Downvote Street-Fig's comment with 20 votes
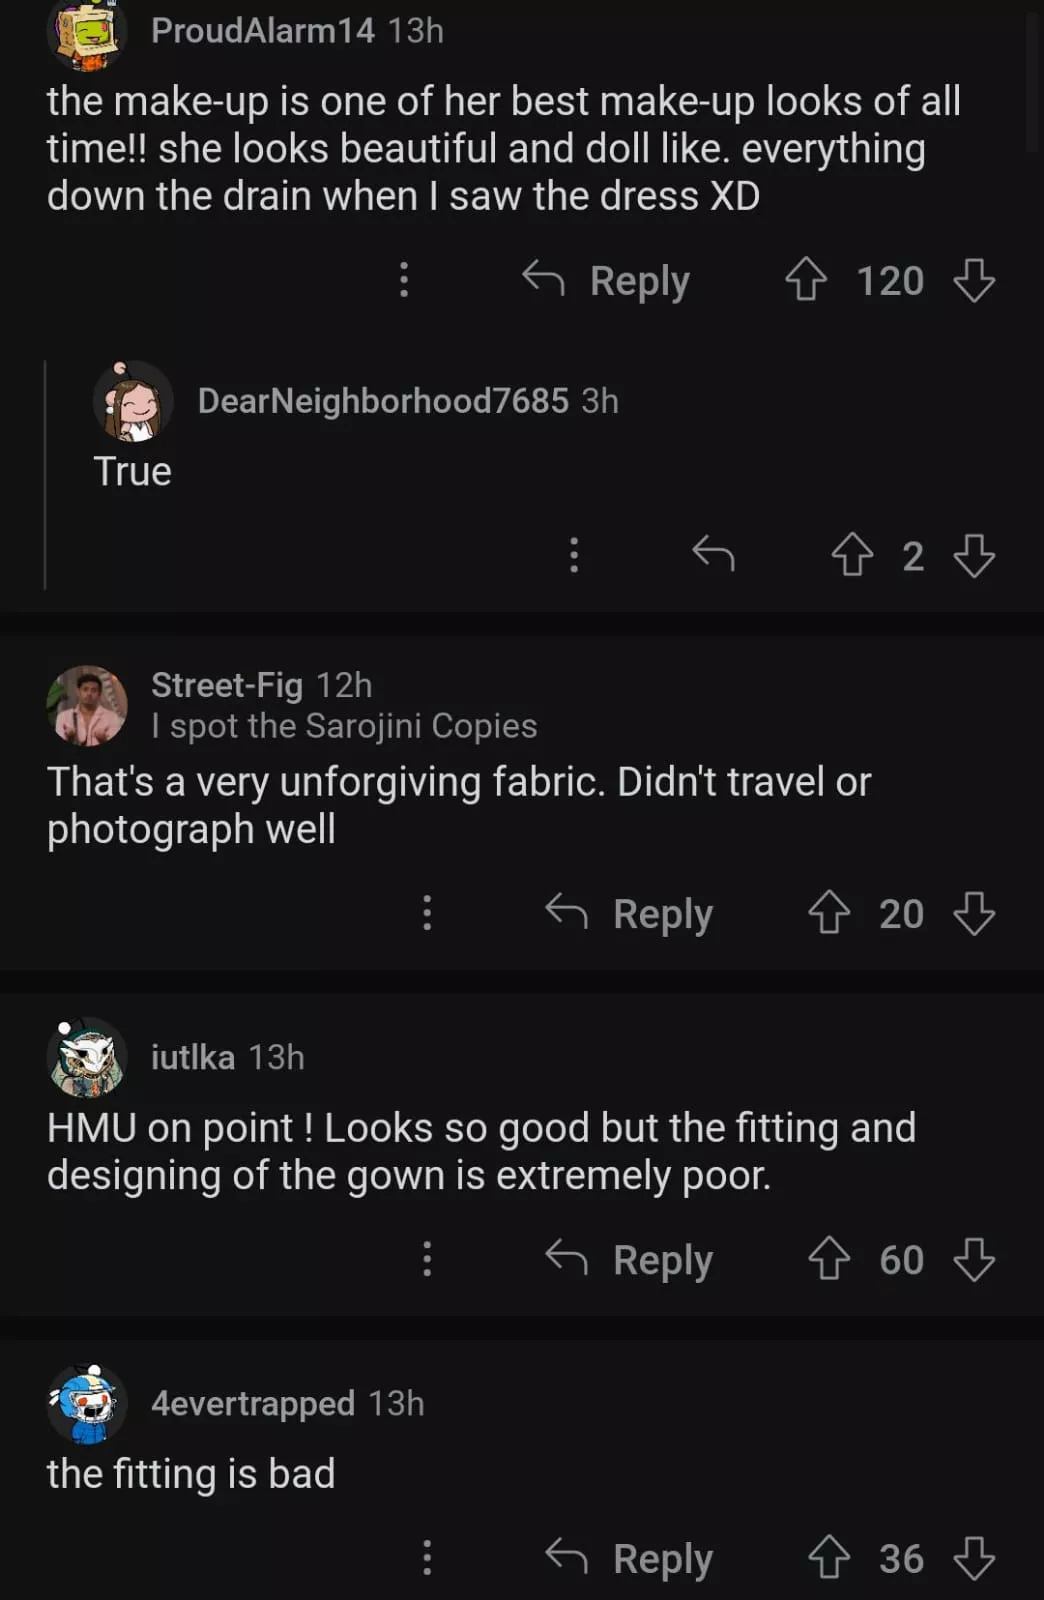The height and width of the screenshot is (1600, 1044). click(973, 913)
